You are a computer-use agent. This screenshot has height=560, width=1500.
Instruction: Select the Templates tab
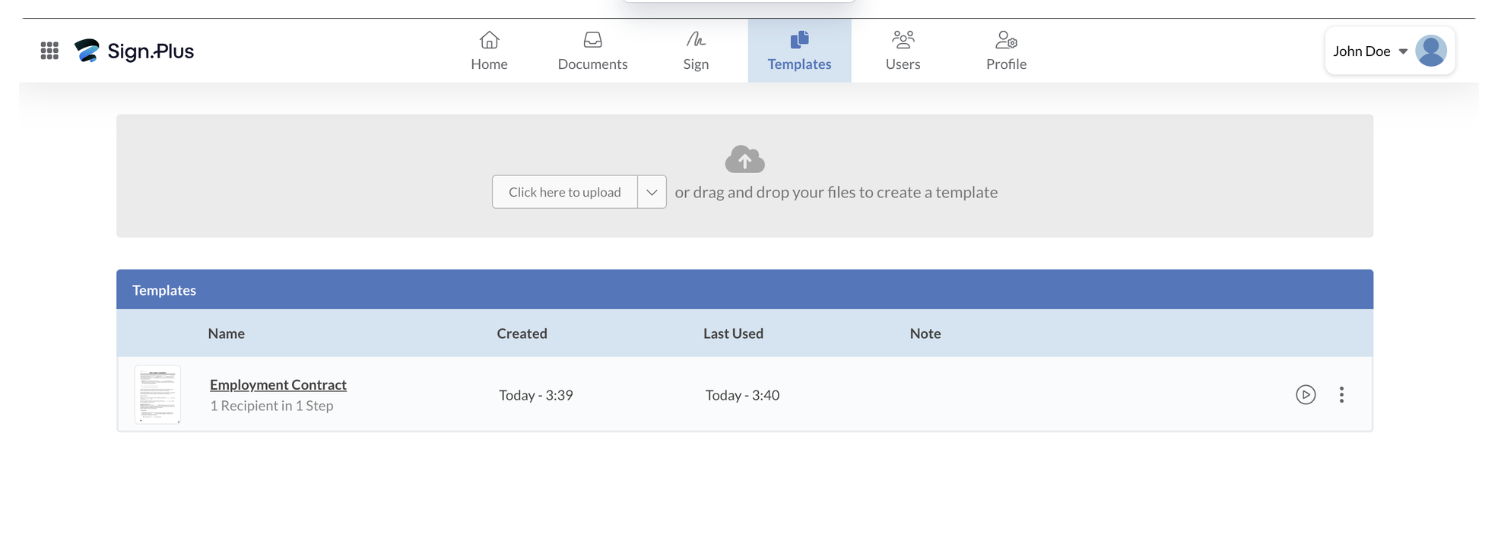799,51
